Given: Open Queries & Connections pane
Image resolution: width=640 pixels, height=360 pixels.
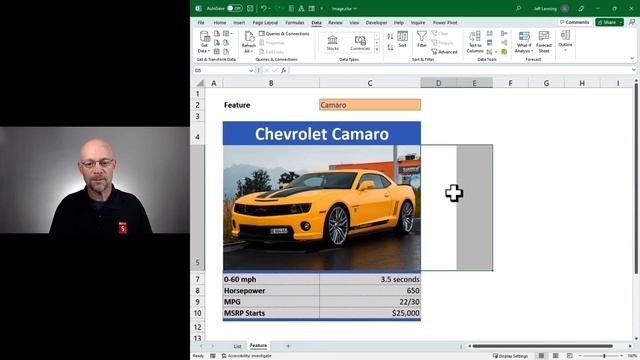Looking at the screenshot, I should [284, 33].
